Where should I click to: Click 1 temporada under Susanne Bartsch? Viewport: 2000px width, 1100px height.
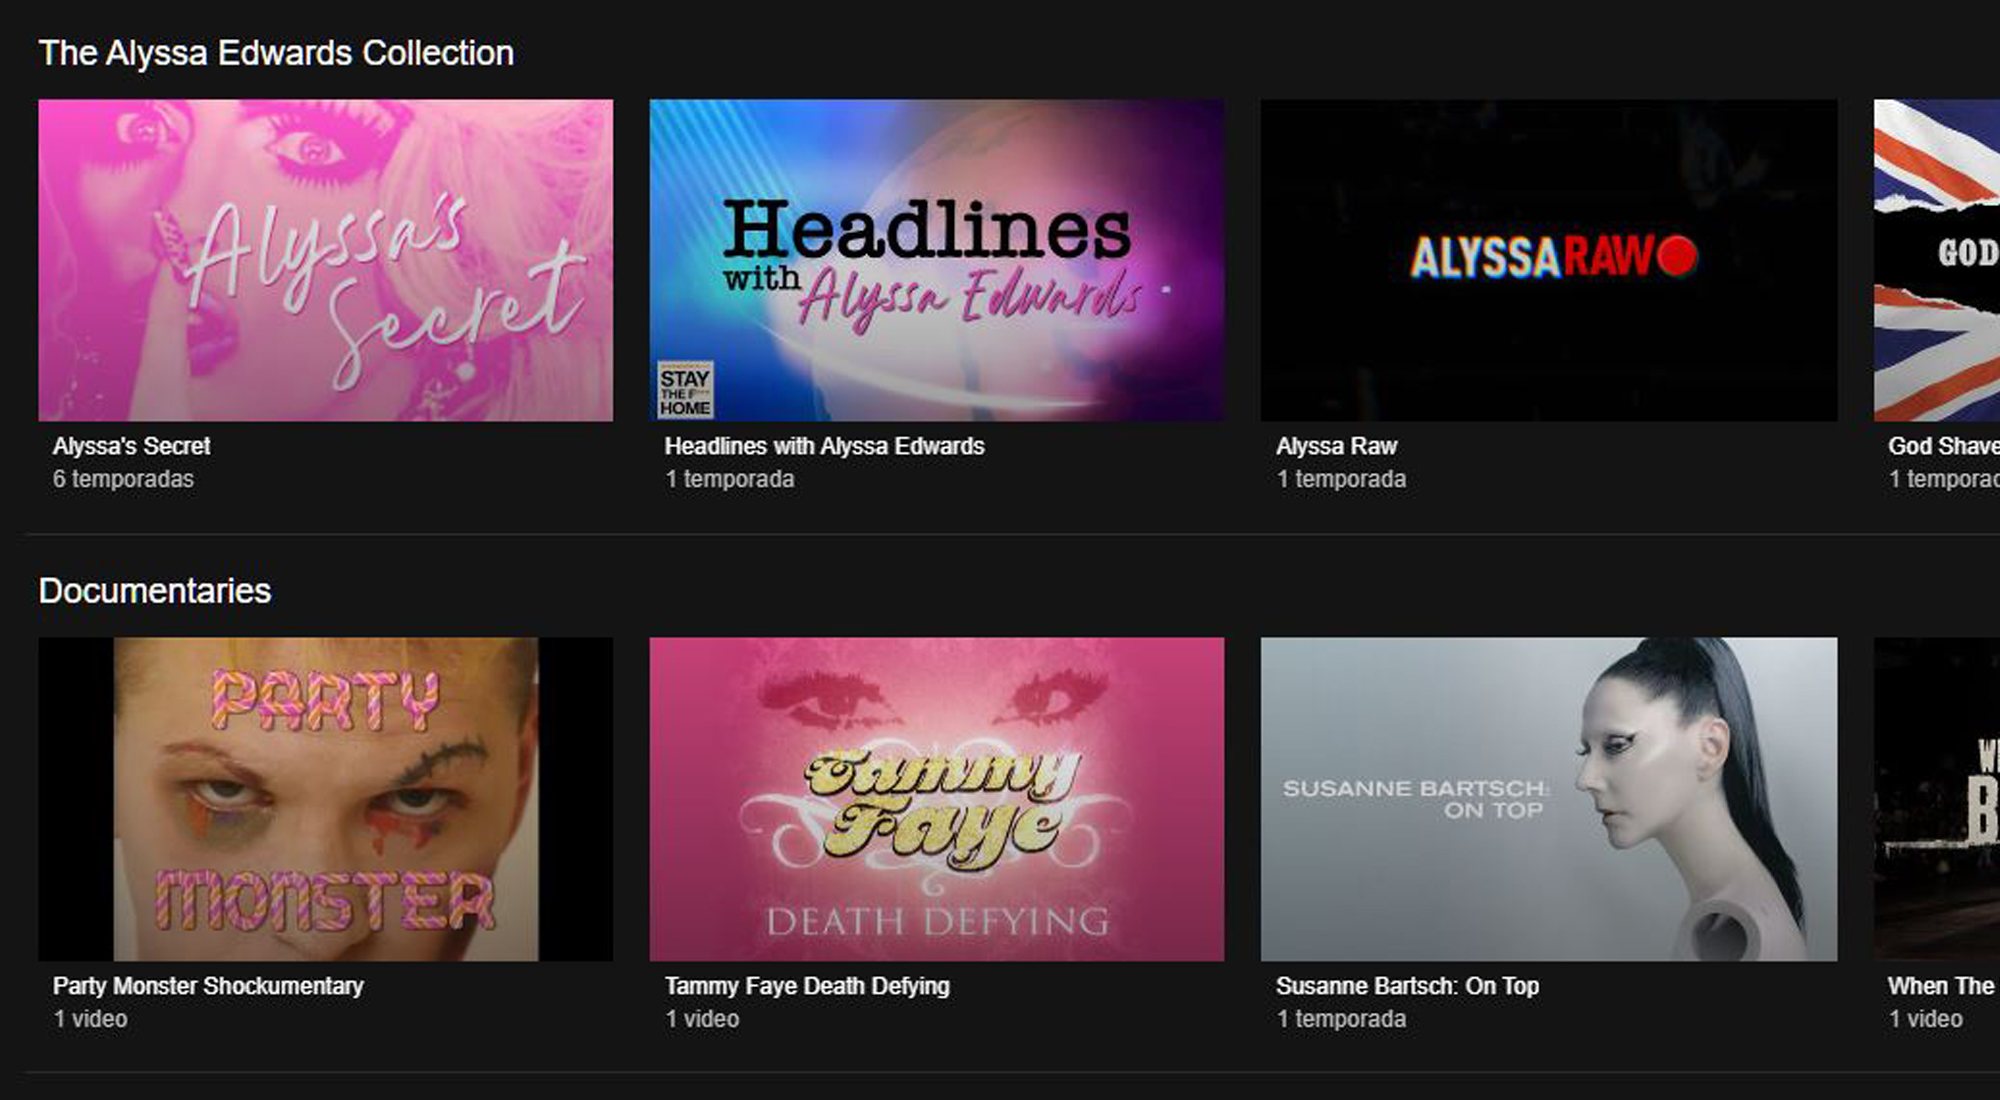pyautogui.click(x=1341, y=1019)
